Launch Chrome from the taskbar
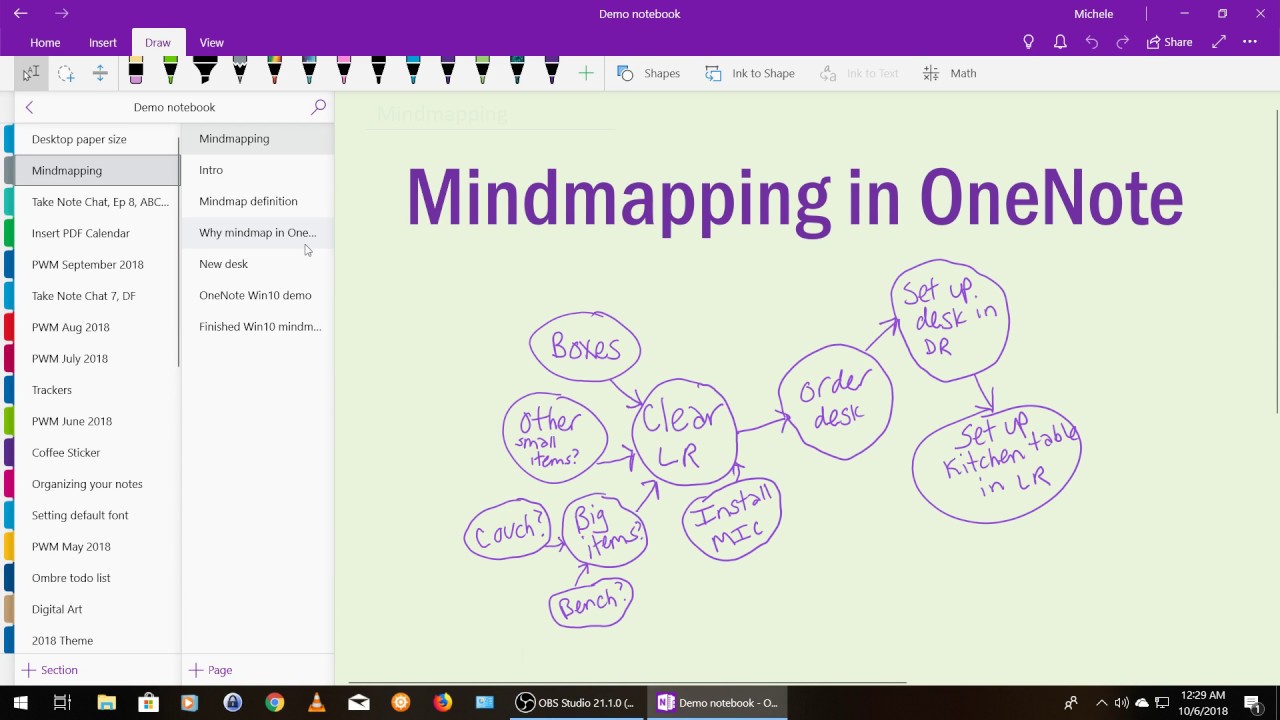Viewport: 1280px width, 720px height. click(274, 703)
